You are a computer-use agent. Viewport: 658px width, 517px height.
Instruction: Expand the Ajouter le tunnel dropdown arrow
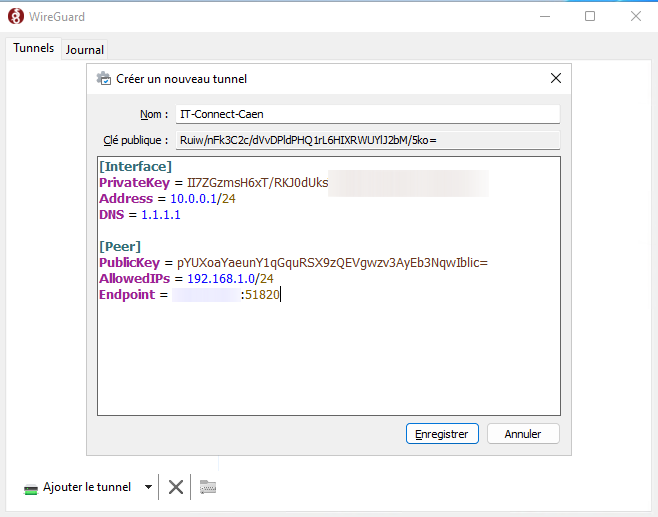pos(148,487)
